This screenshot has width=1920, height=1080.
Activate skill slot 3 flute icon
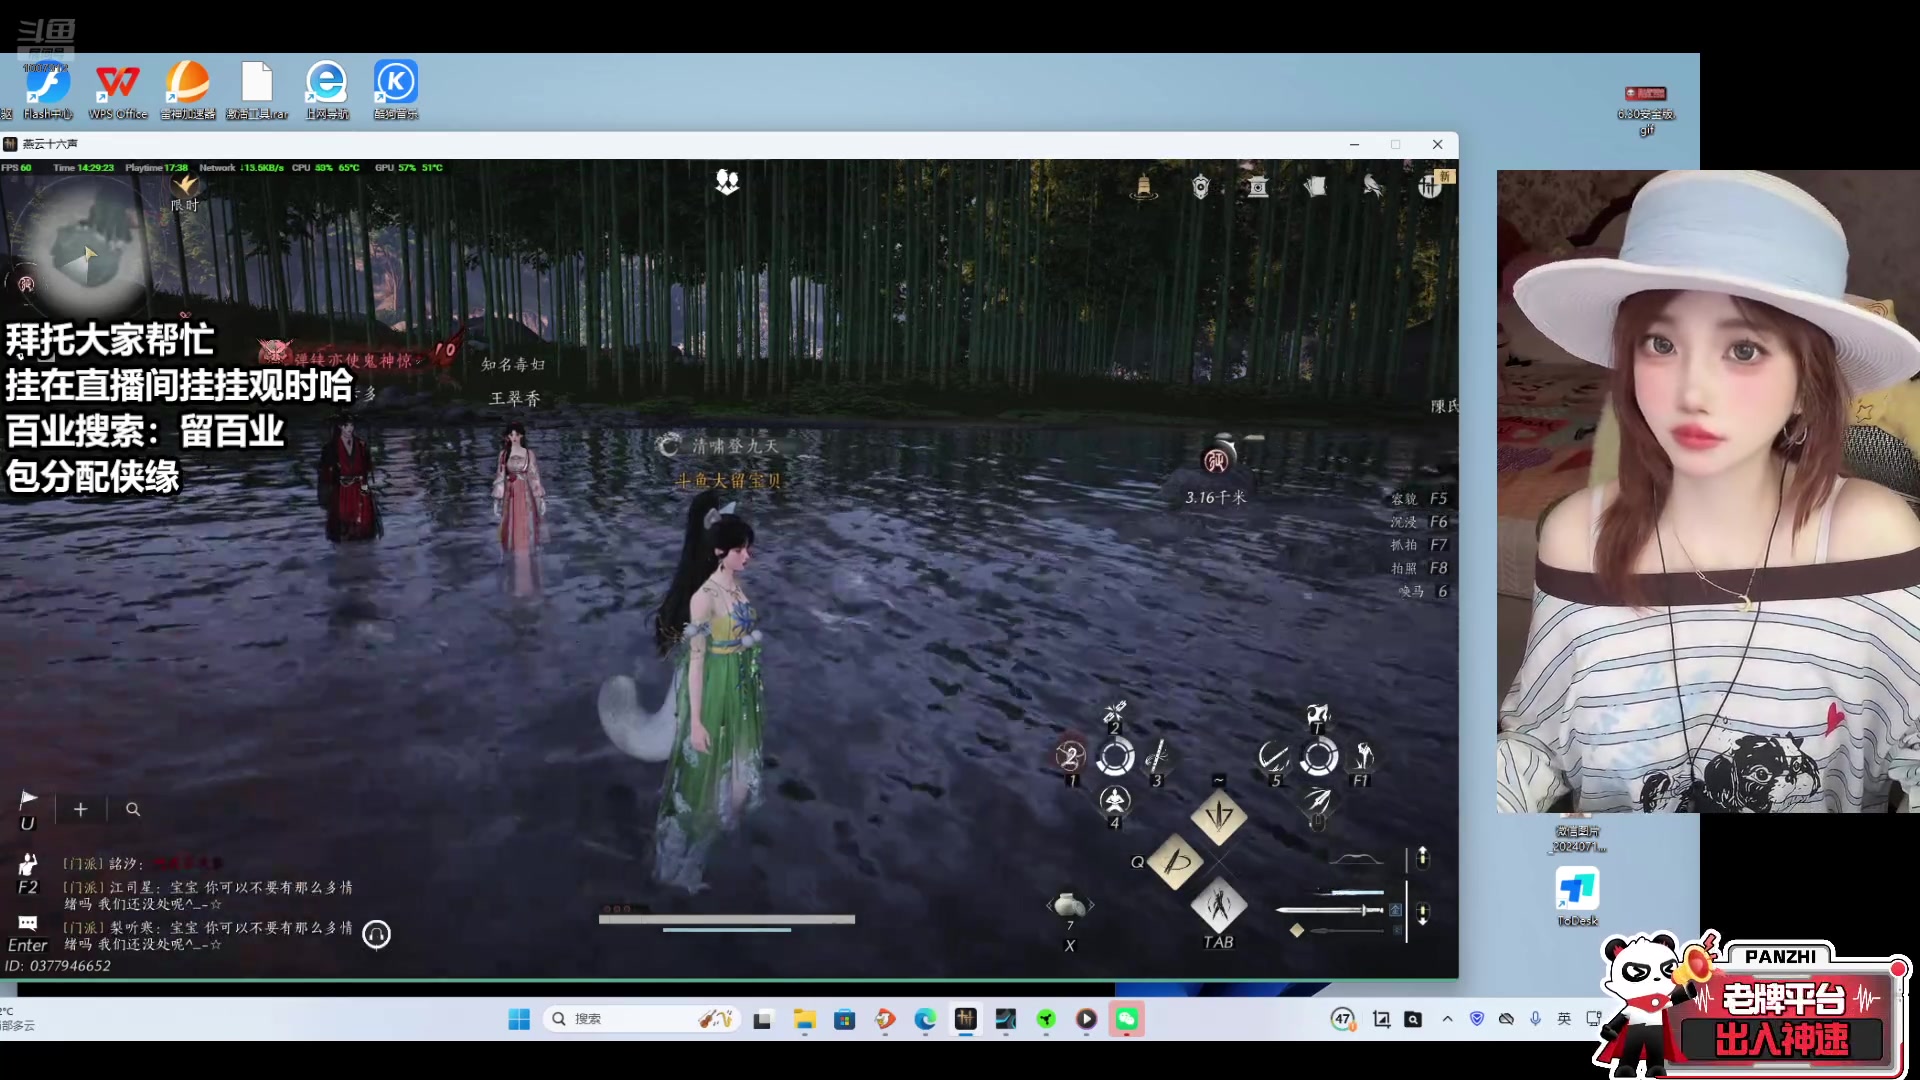(1157, 757)
